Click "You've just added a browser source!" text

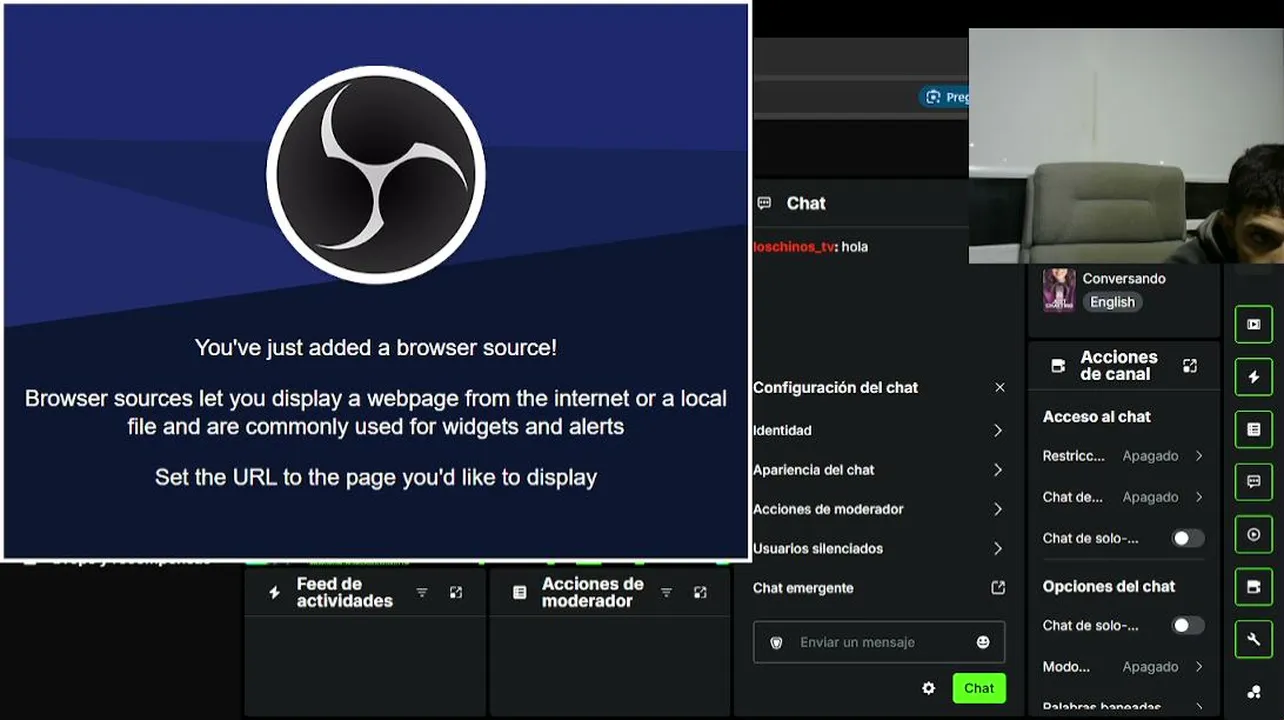coord(376,348)
